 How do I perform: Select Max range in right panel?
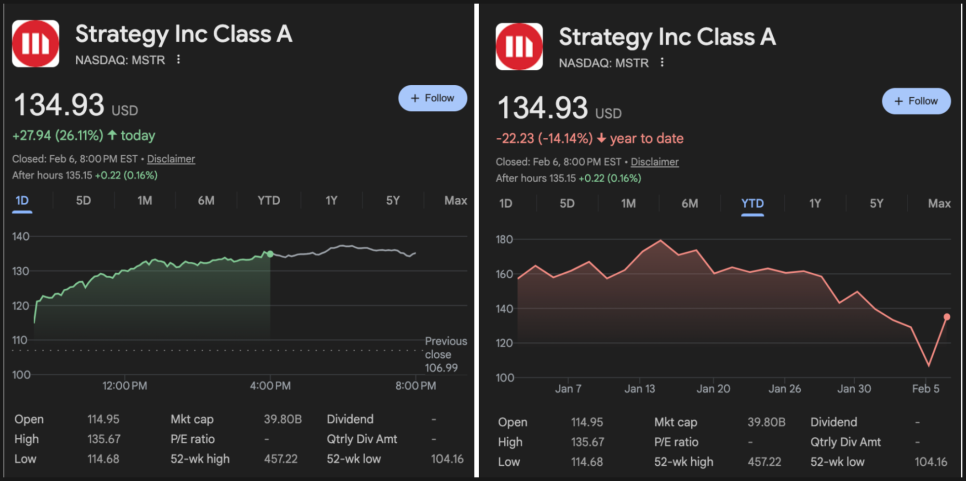click(x=939, y=204)
